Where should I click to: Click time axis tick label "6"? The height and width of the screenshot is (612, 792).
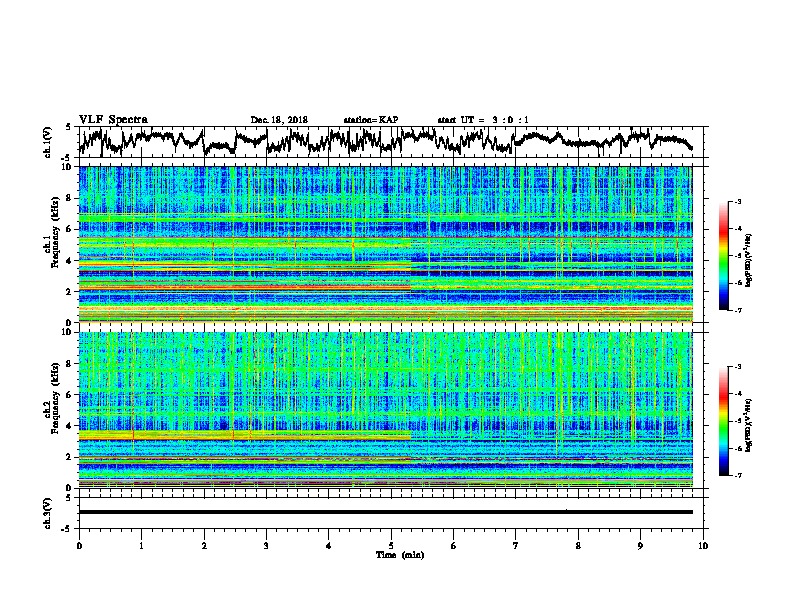coord(454,546)
